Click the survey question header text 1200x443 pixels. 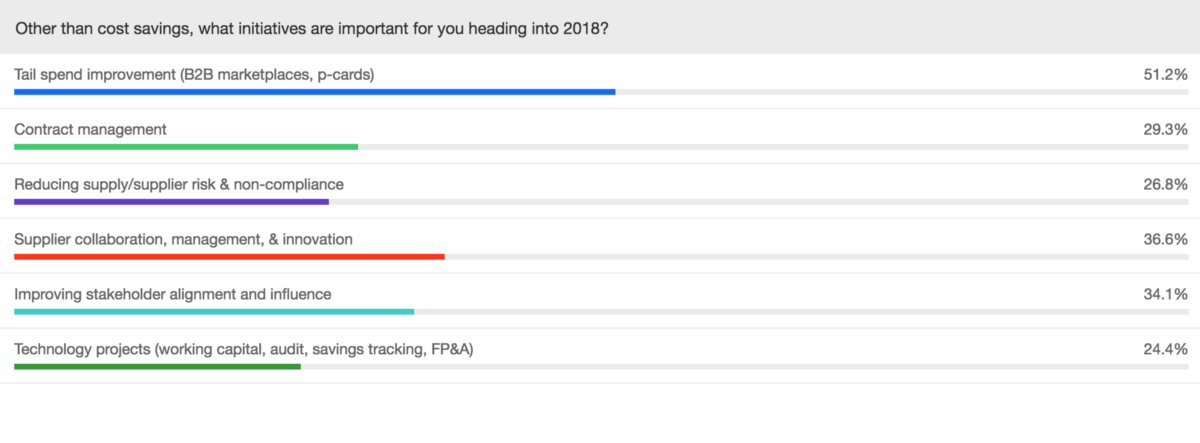313,27
